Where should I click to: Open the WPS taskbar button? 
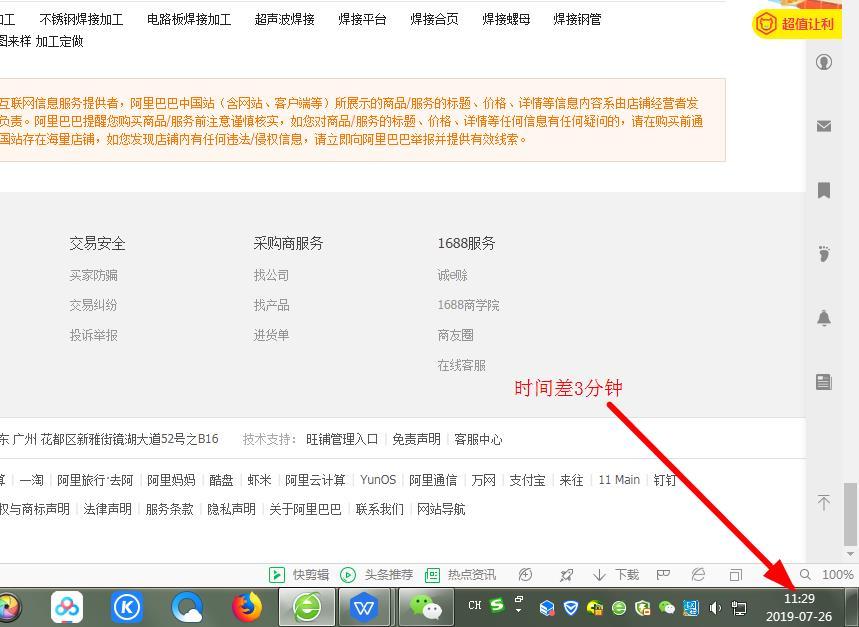365,607
